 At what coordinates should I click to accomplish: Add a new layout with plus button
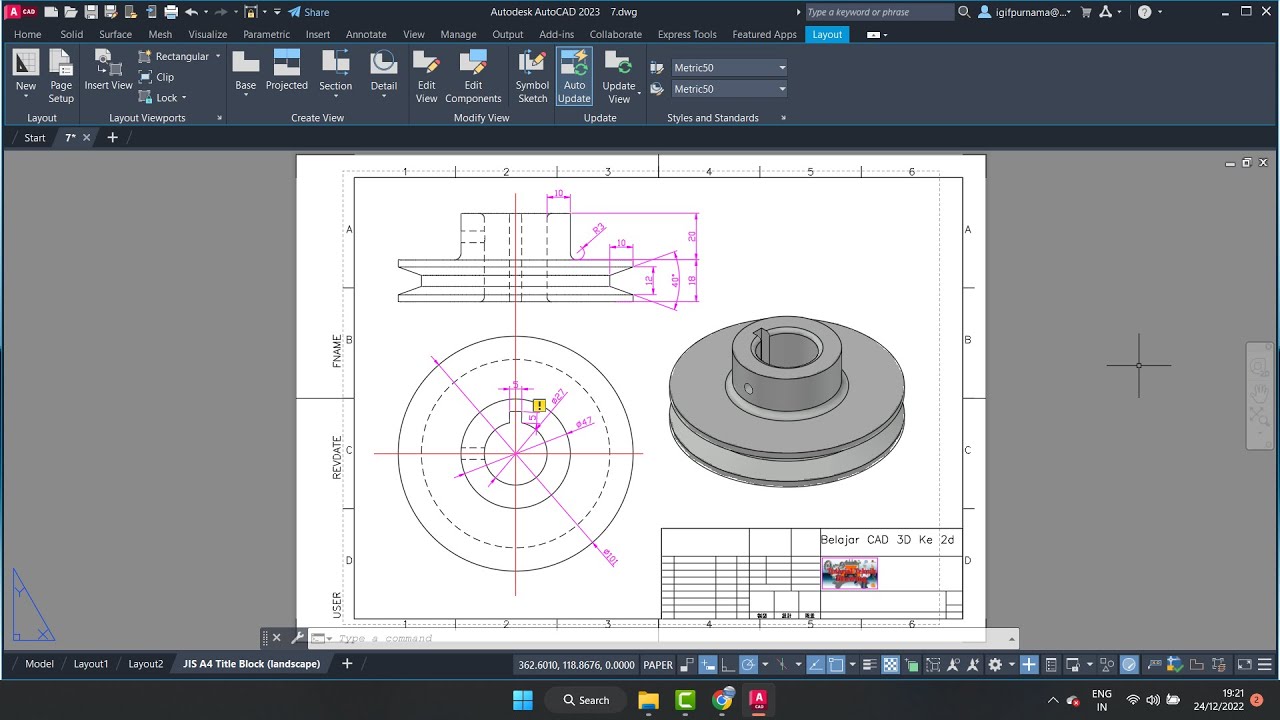point(347,664)
